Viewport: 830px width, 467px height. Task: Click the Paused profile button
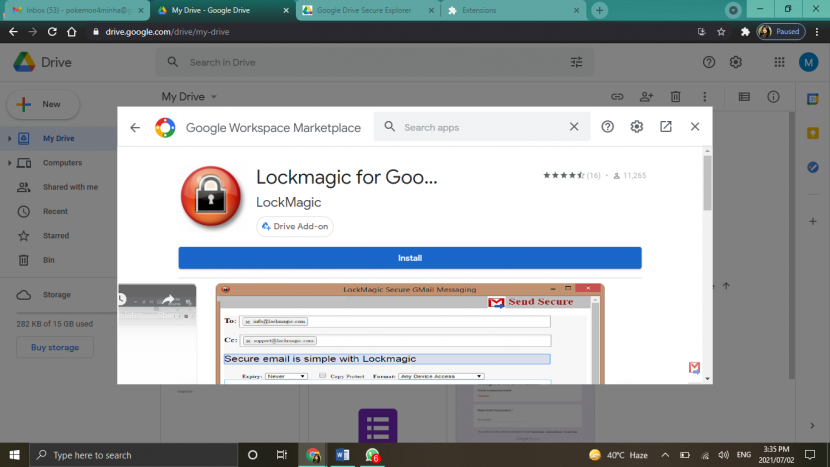click(780, 32)
